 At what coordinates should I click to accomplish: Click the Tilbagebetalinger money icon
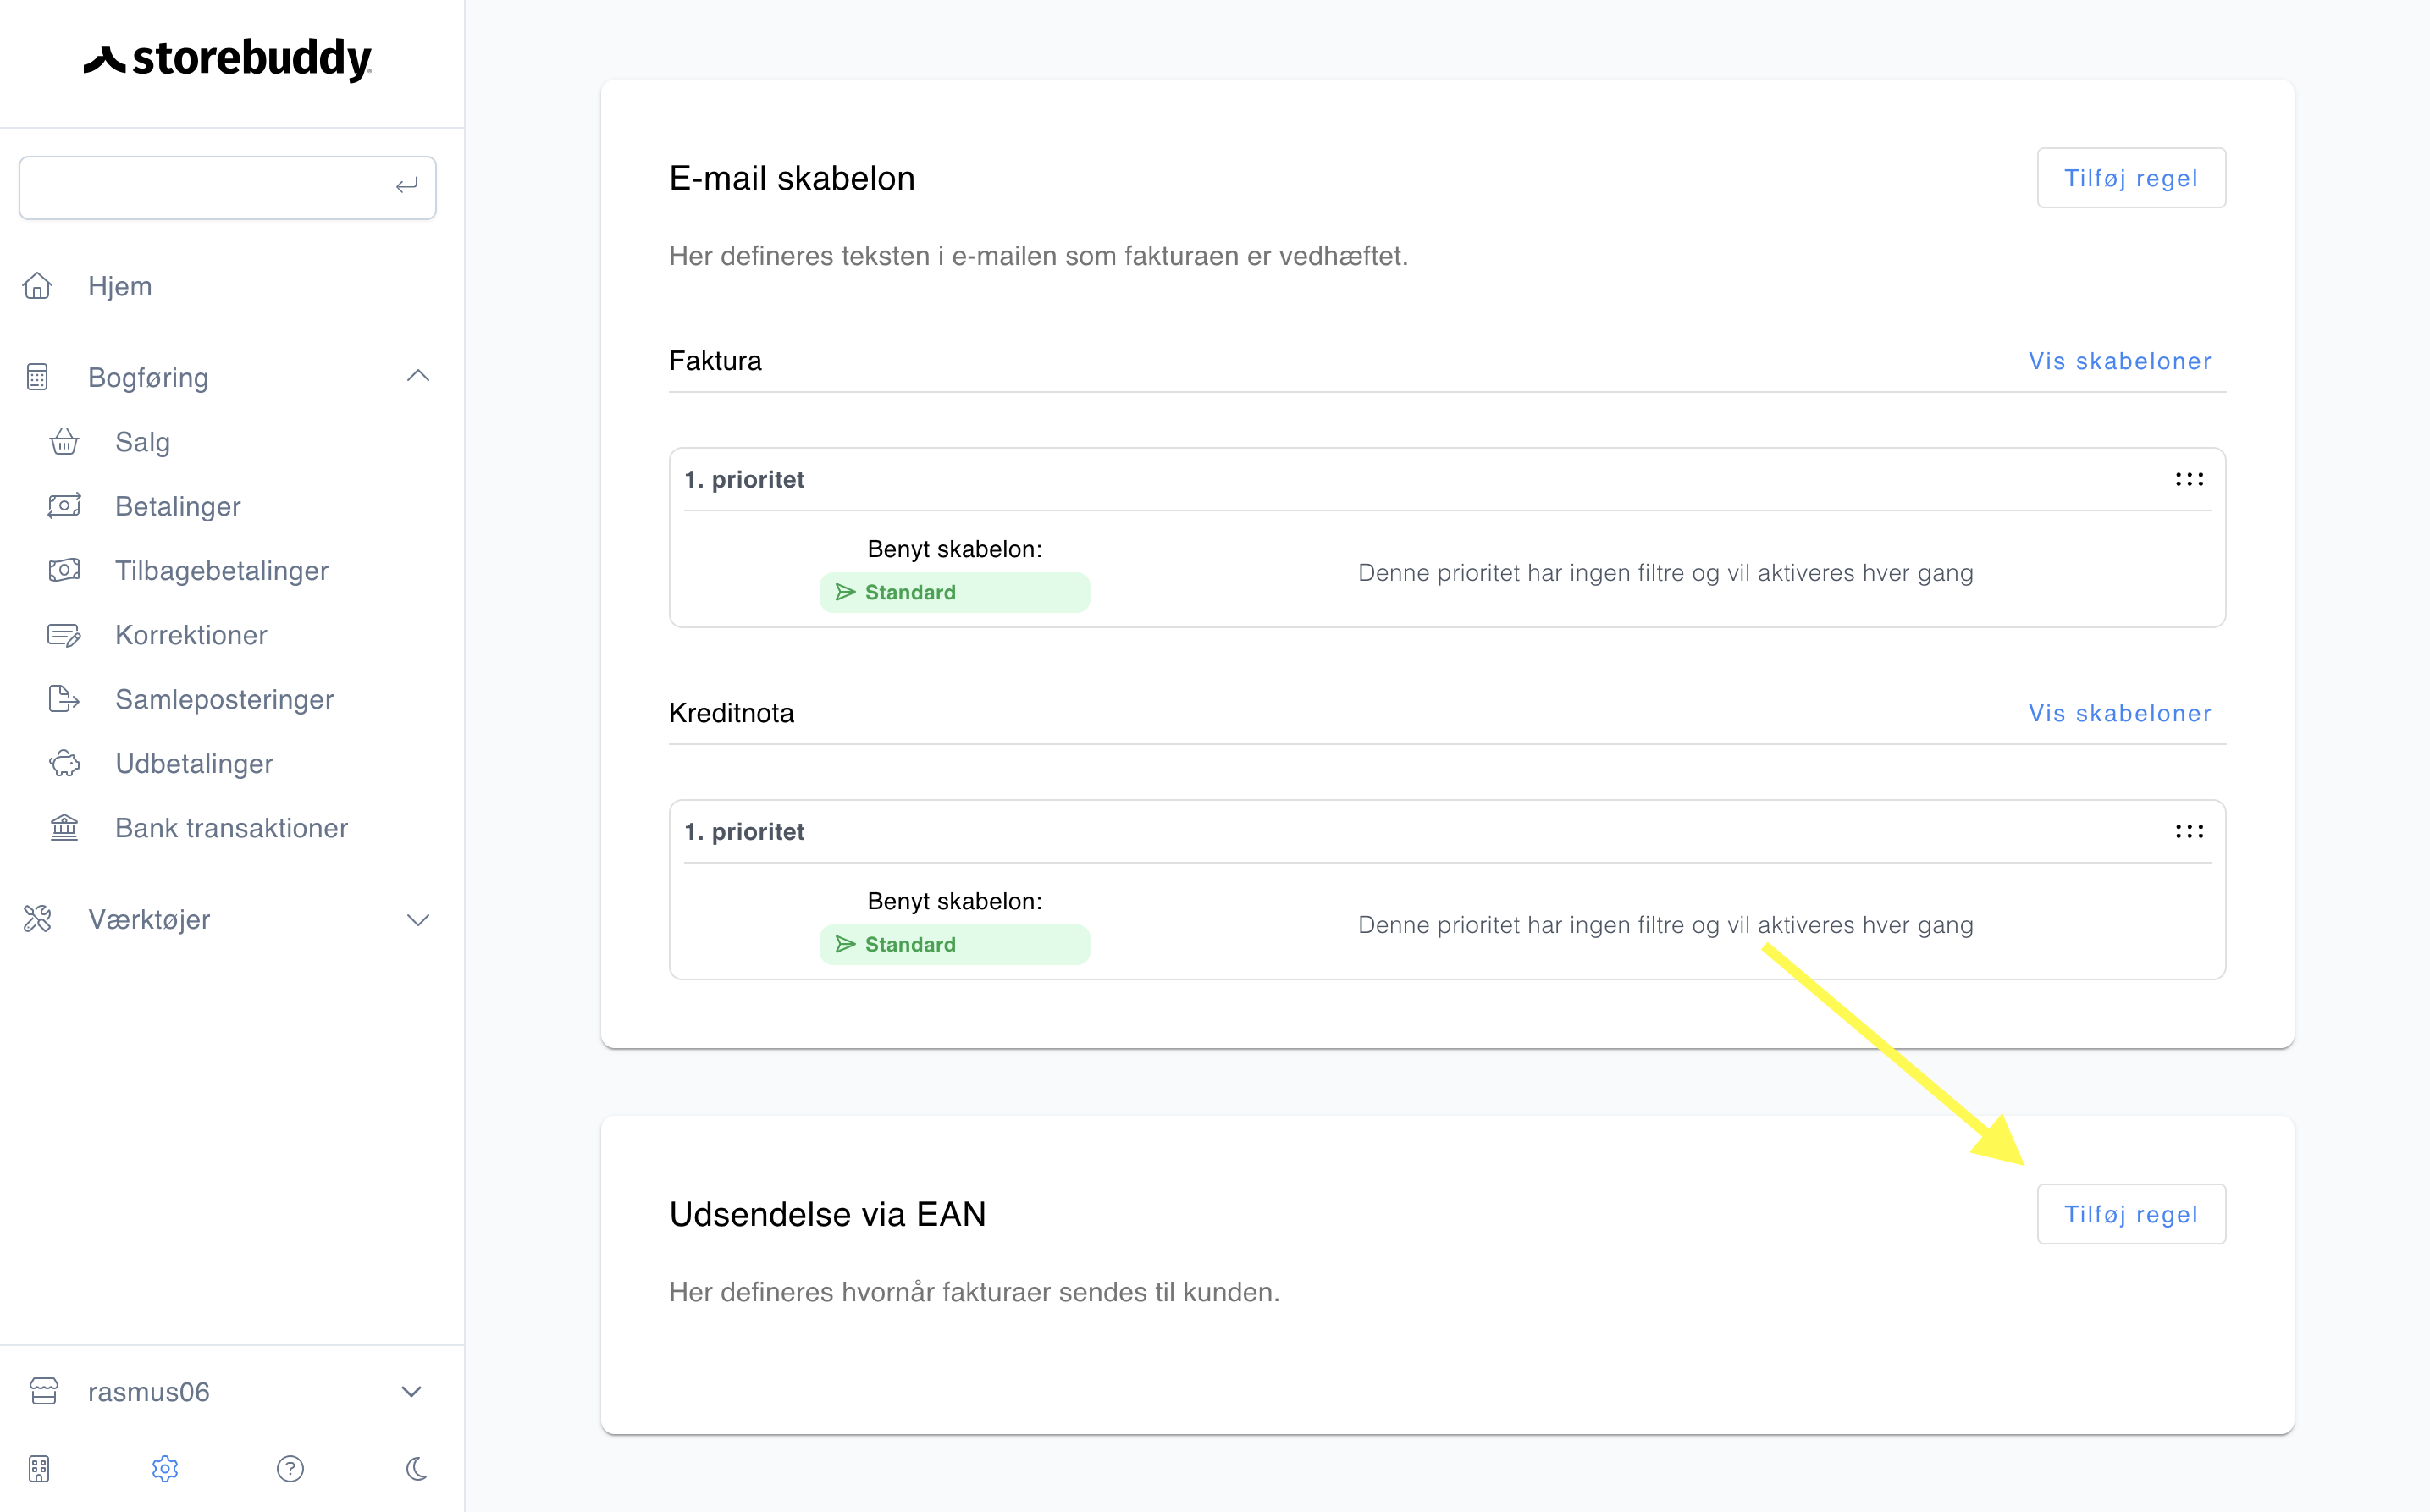[65, 570]
